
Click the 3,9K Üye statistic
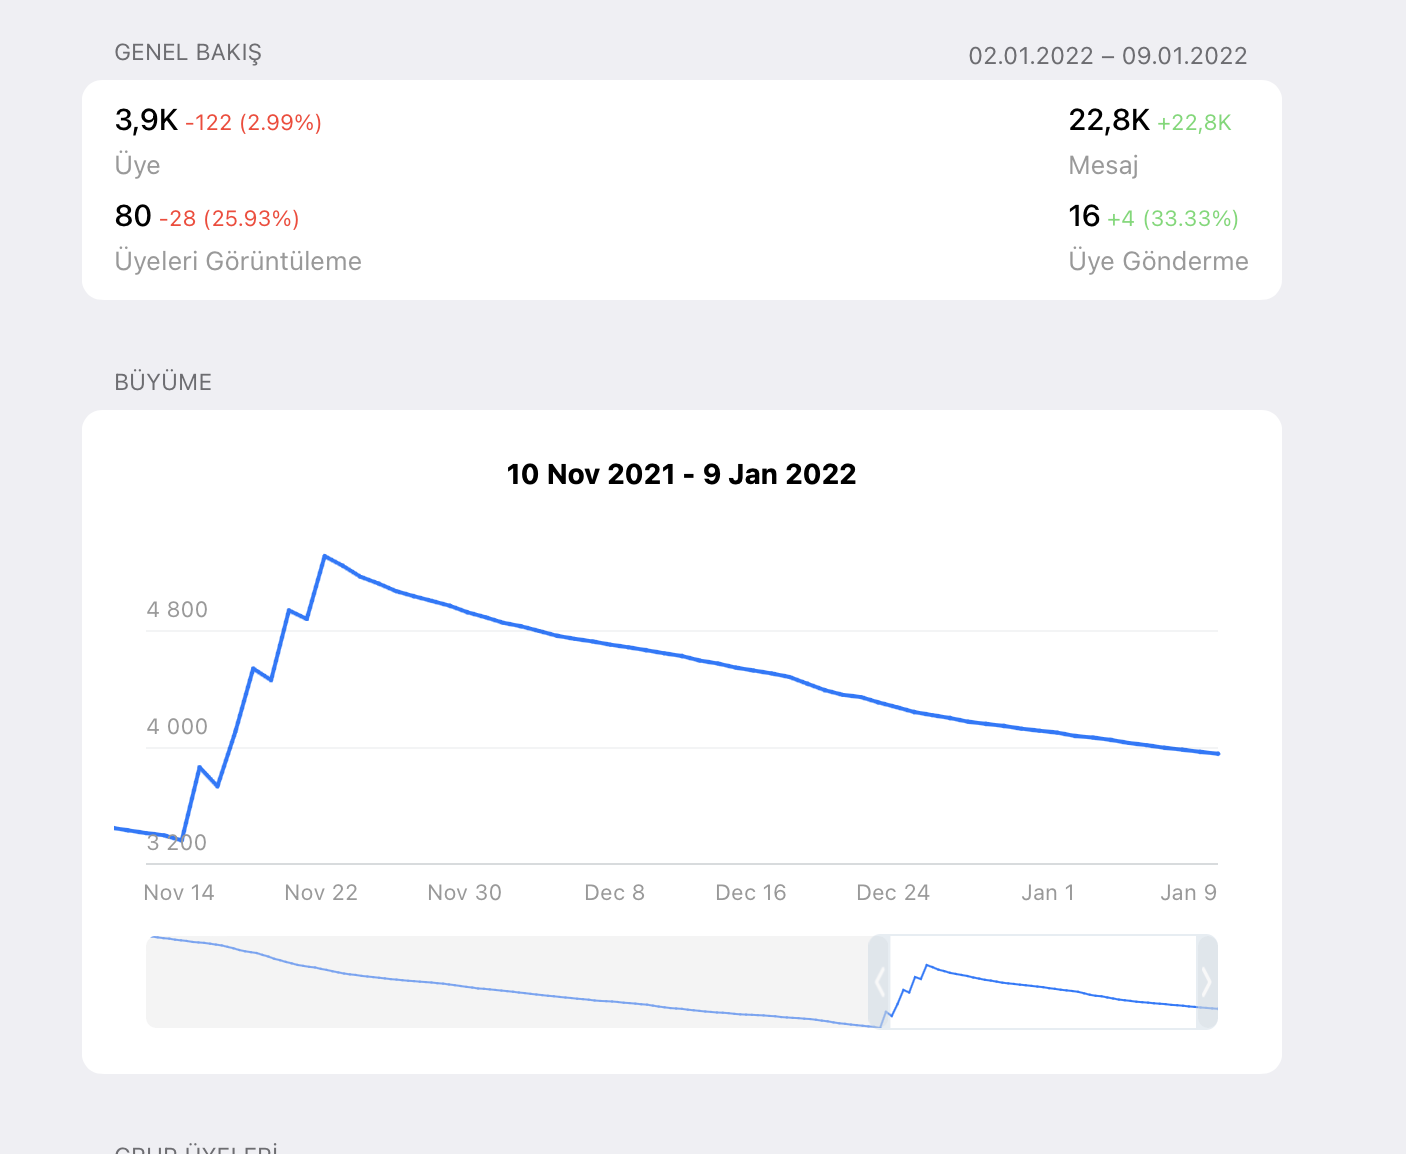tap(146, 121)
